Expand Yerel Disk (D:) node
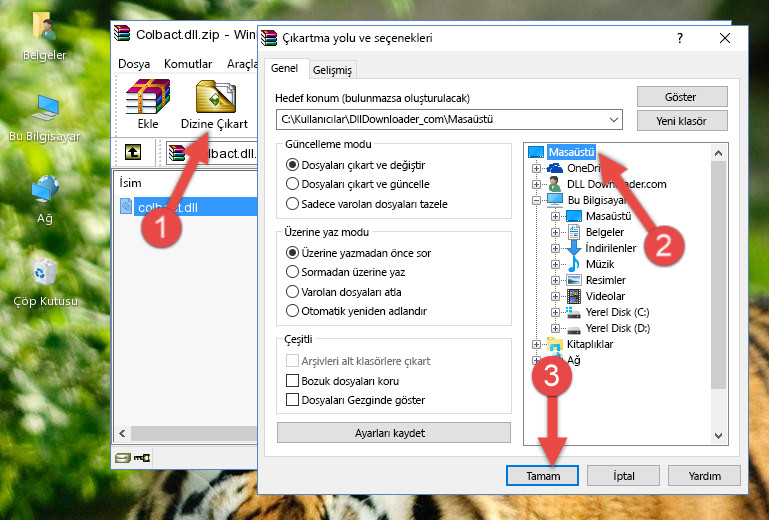This screenshot has width=769, height=520. (555, 328)
